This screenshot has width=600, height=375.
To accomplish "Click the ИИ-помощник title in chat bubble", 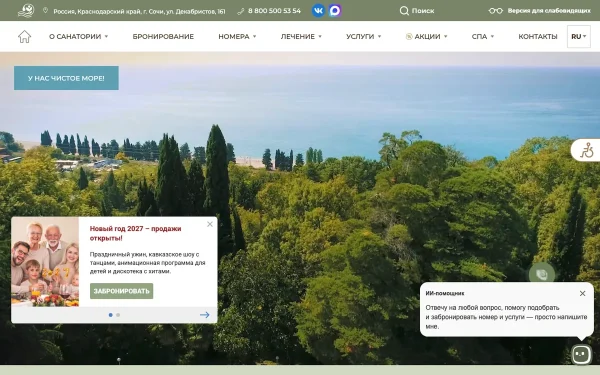I will pos(445,293).
